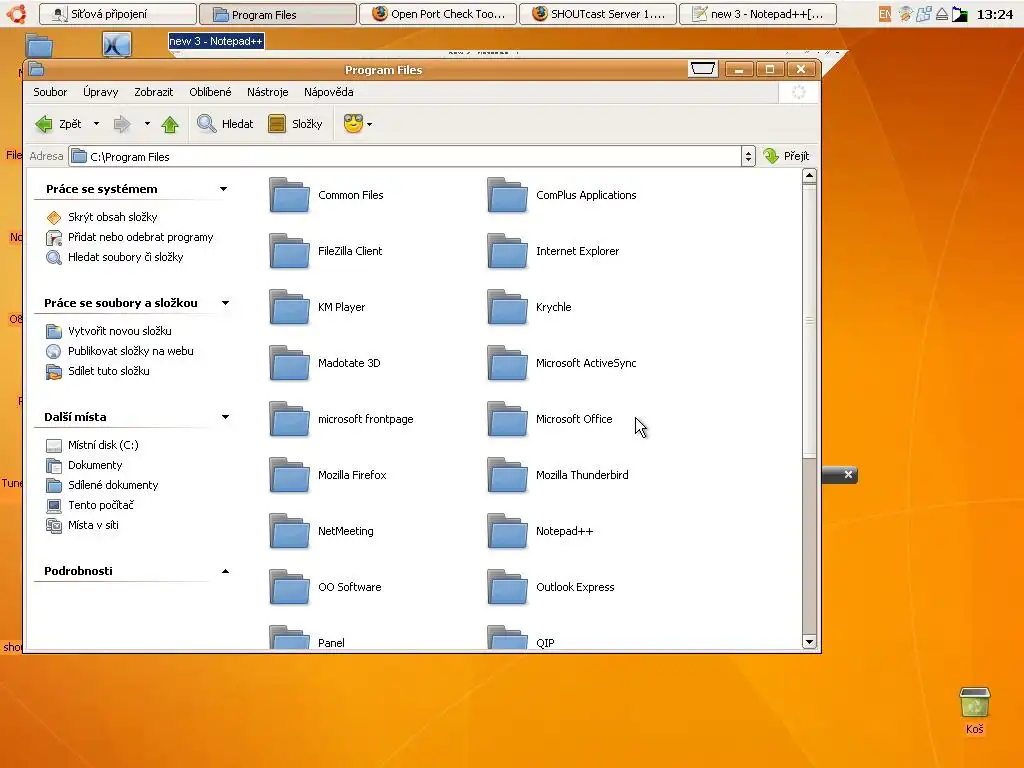Open the Úpravy menu

point(101,92)
